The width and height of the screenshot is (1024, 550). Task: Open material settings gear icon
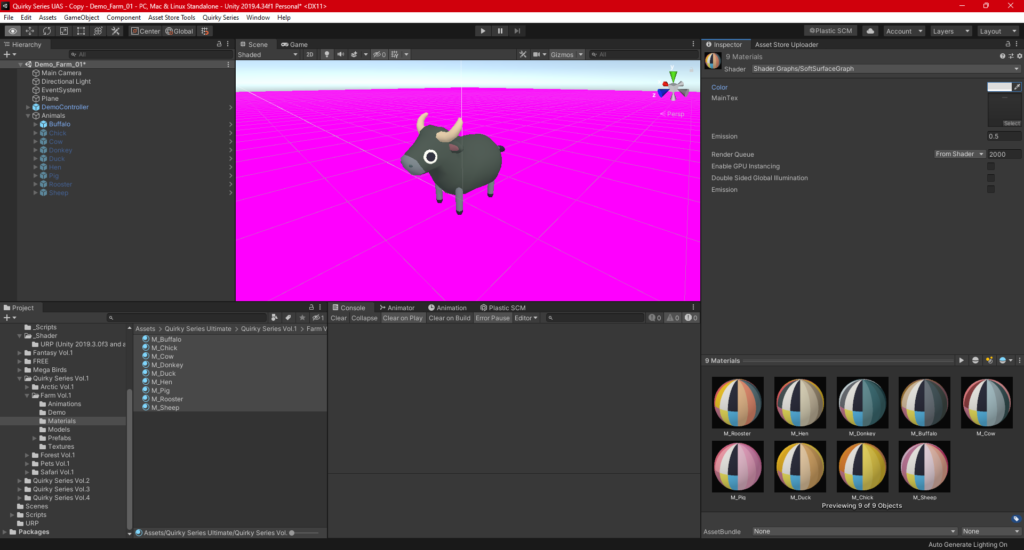click(x=1019, y=56)
